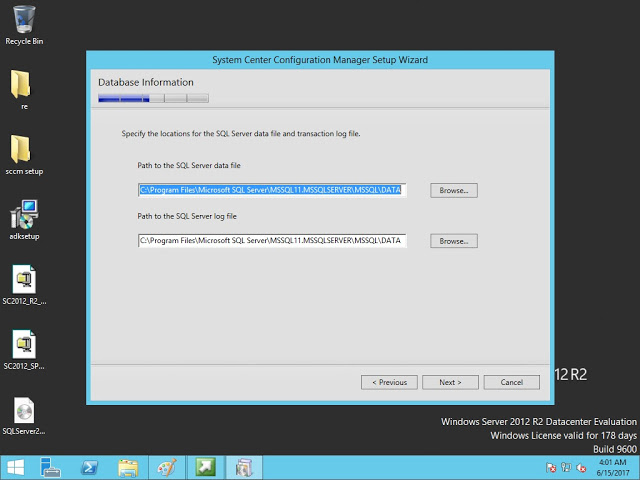Browse for the SQL Server log file path
This screenshot has height=480, width=640.
(454, 241)
